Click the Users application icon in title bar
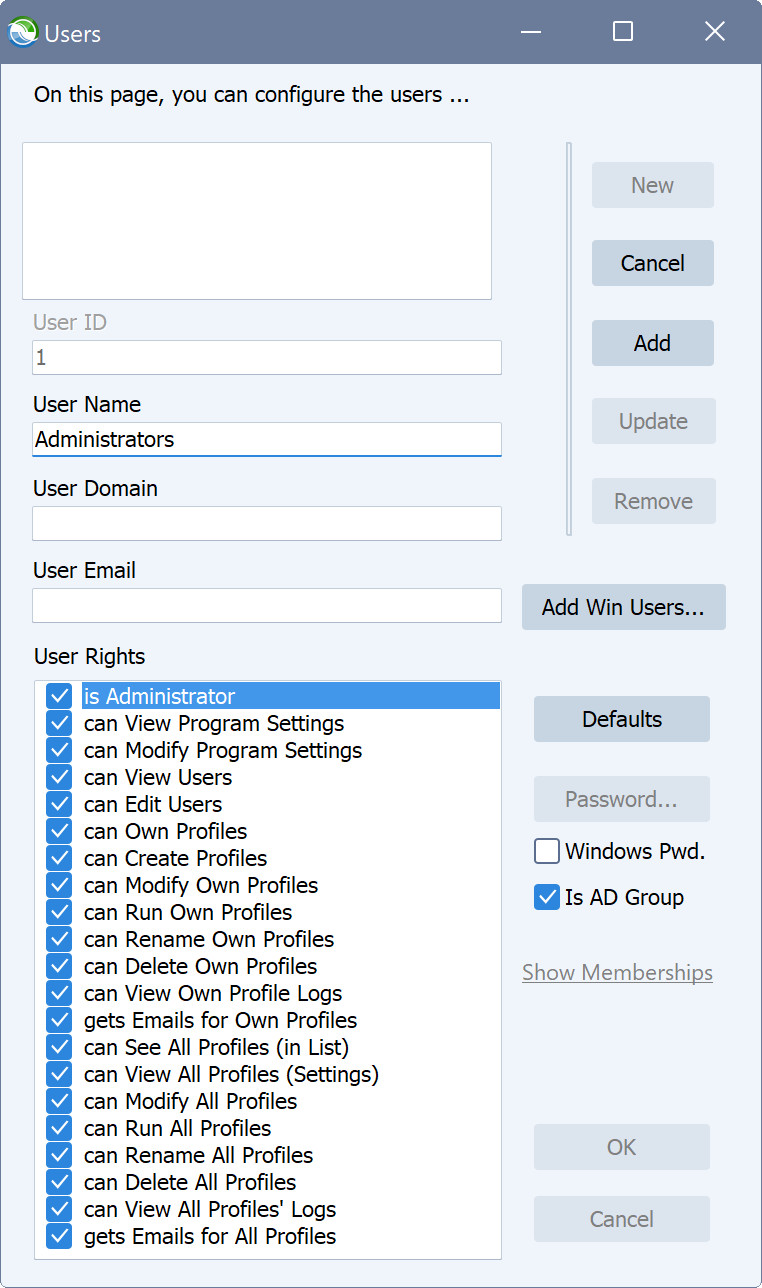Screen dimensions: 762x1288 coord(24,32)
